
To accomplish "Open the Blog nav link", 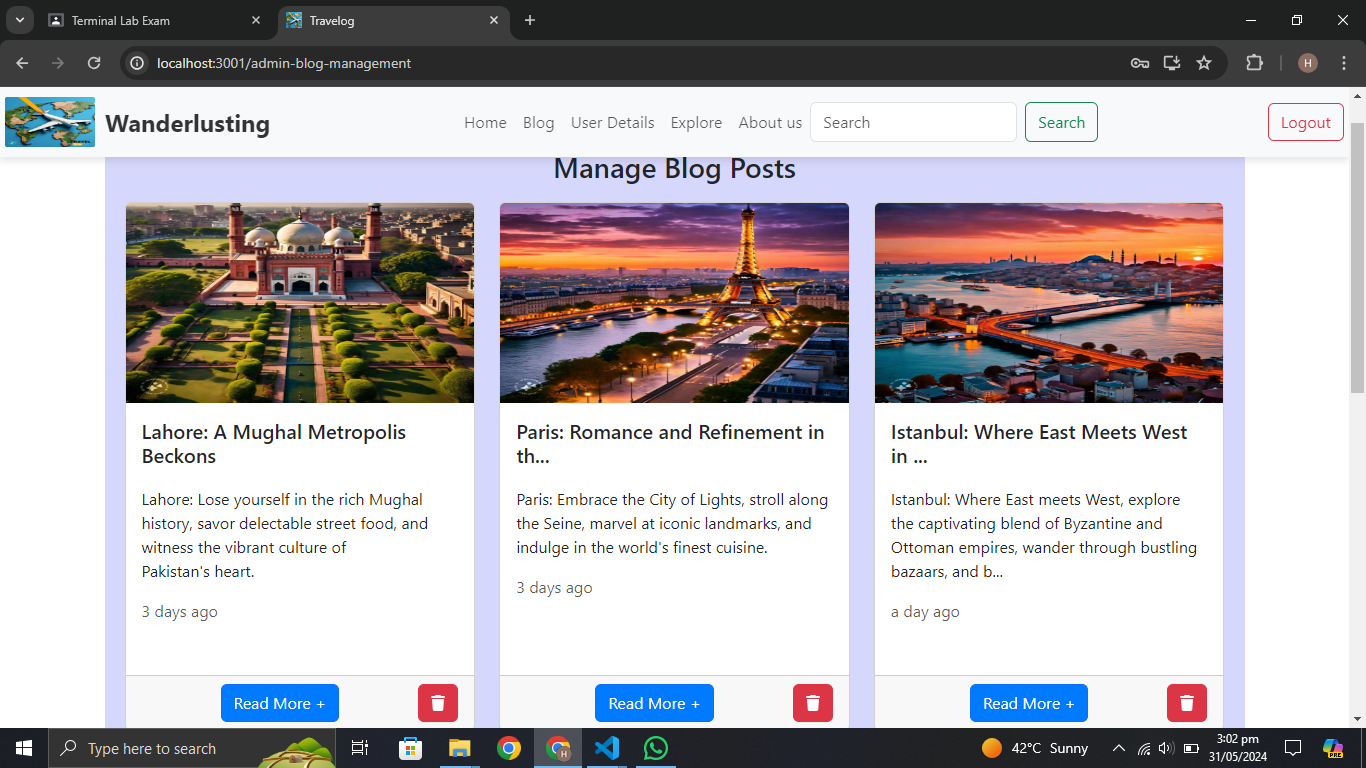I will [538, 122].
